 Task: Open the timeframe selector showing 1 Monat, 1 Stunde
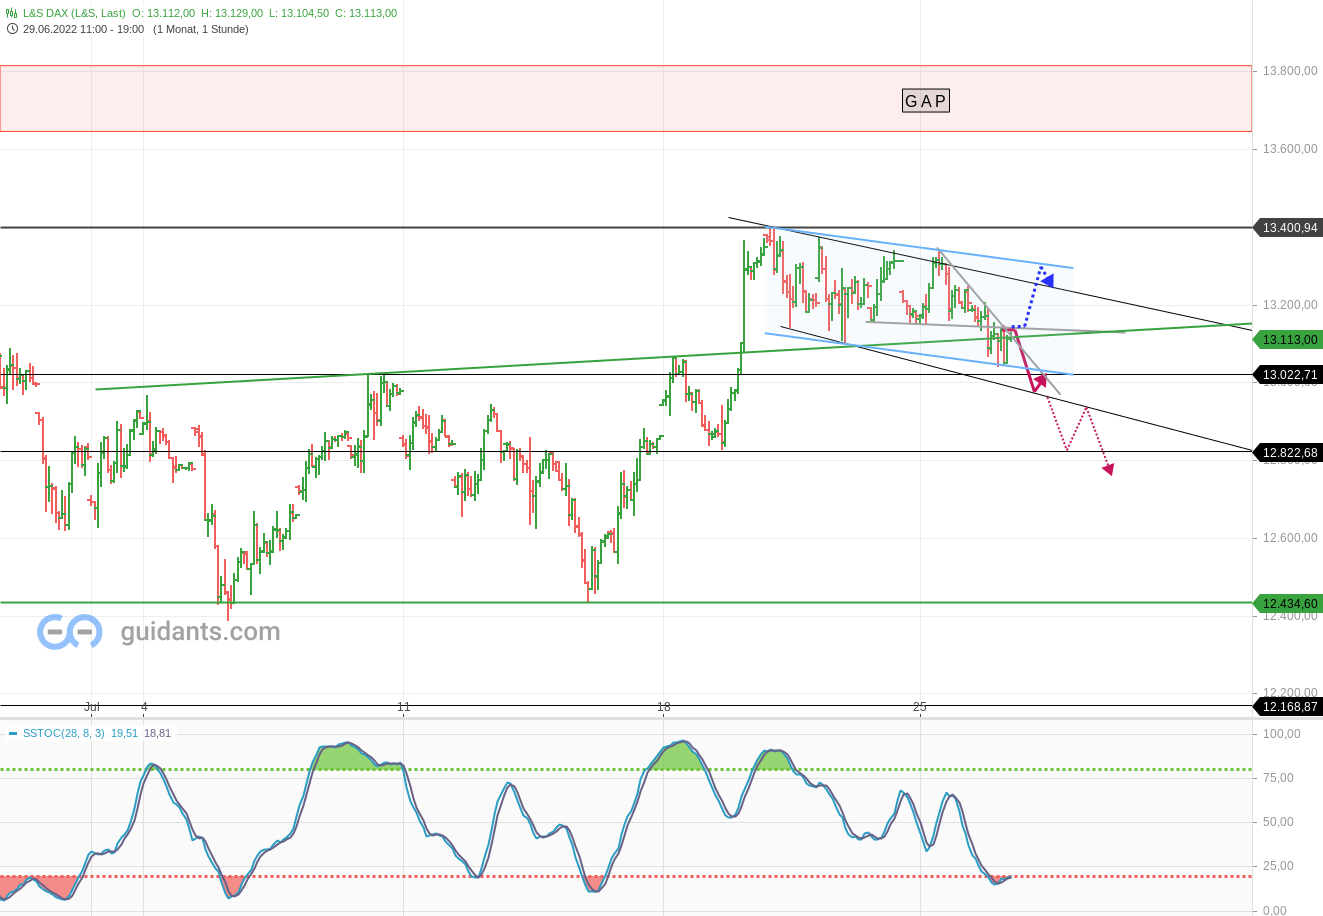pyautogui.click(x=200, y=29)
